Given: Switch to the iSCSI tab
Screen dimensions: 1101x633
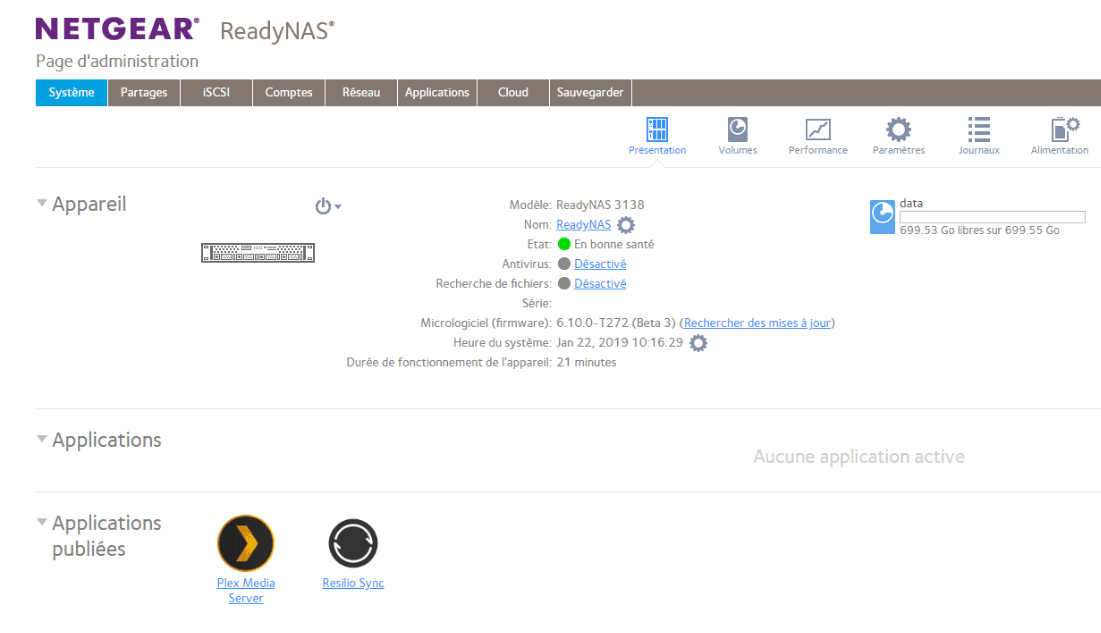Looking at the screenshot, I should (x=216, y=93).
